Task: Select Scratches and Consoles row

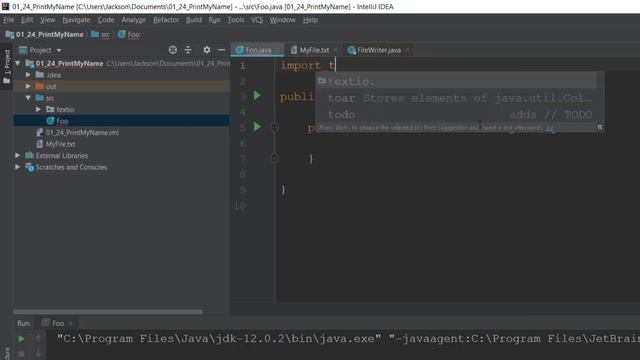Action: (x=122, y=167)
